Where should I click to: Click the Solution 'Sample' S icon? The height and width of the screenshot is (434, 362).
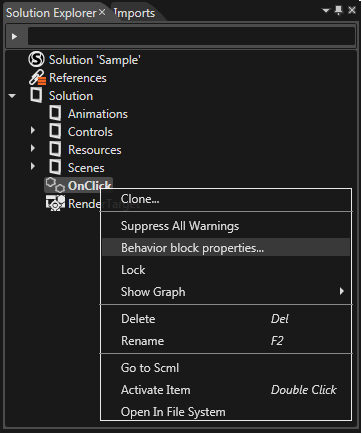(36, 60)
